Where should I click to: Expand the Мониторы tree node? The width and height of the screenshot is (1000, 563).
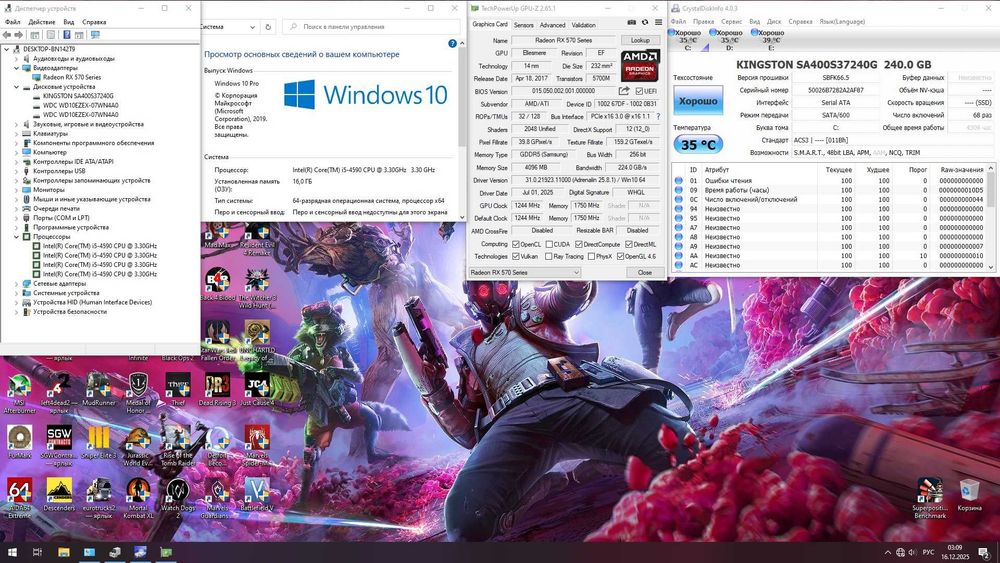pos(17,190)
